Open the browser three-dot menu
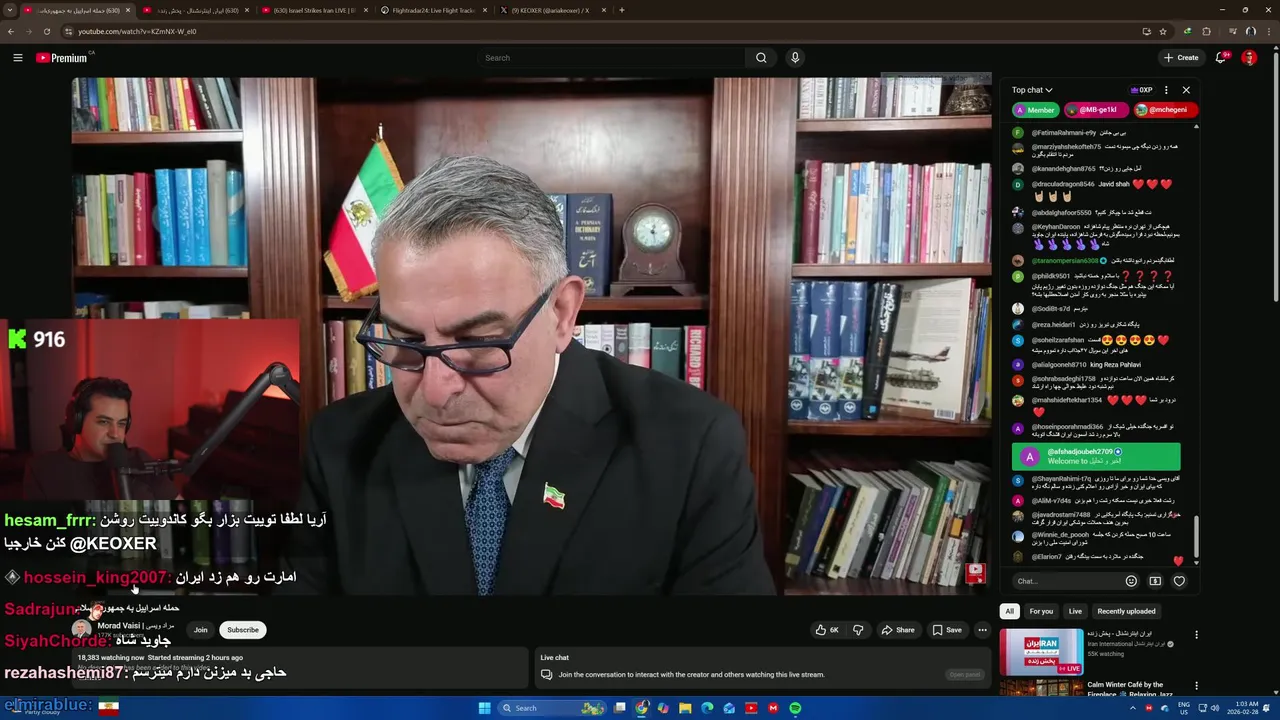 (1269, 31)
